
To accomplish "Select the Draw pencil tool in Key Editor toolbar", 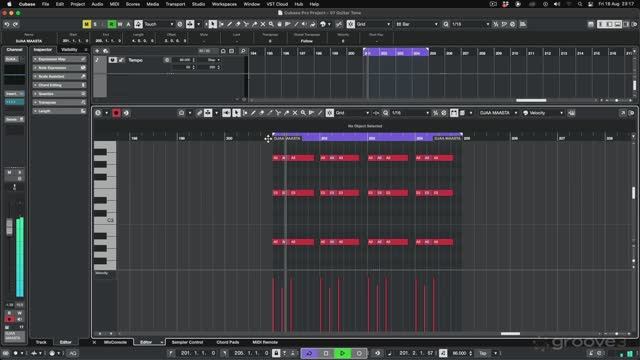I will point(253,113).
